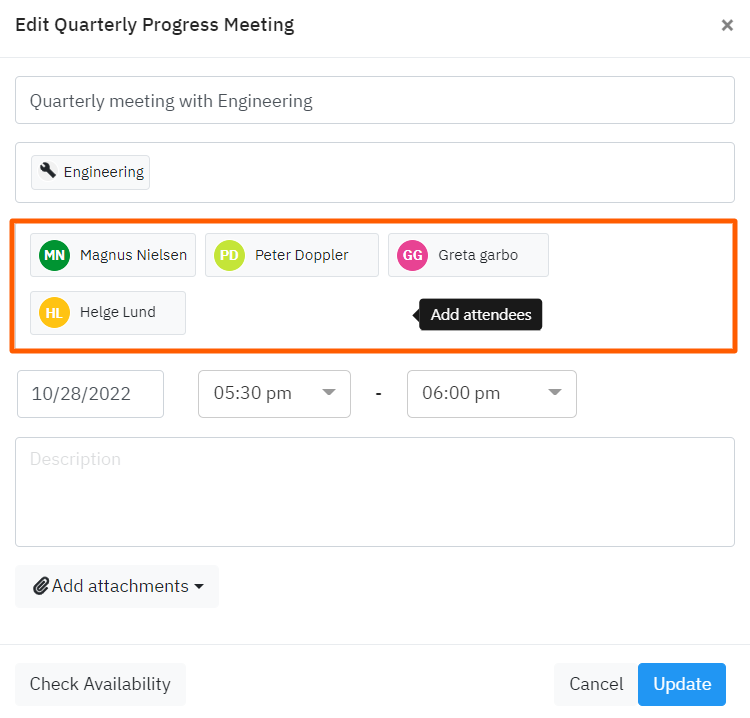Select the Peter Doppler attendee chip

301,255
